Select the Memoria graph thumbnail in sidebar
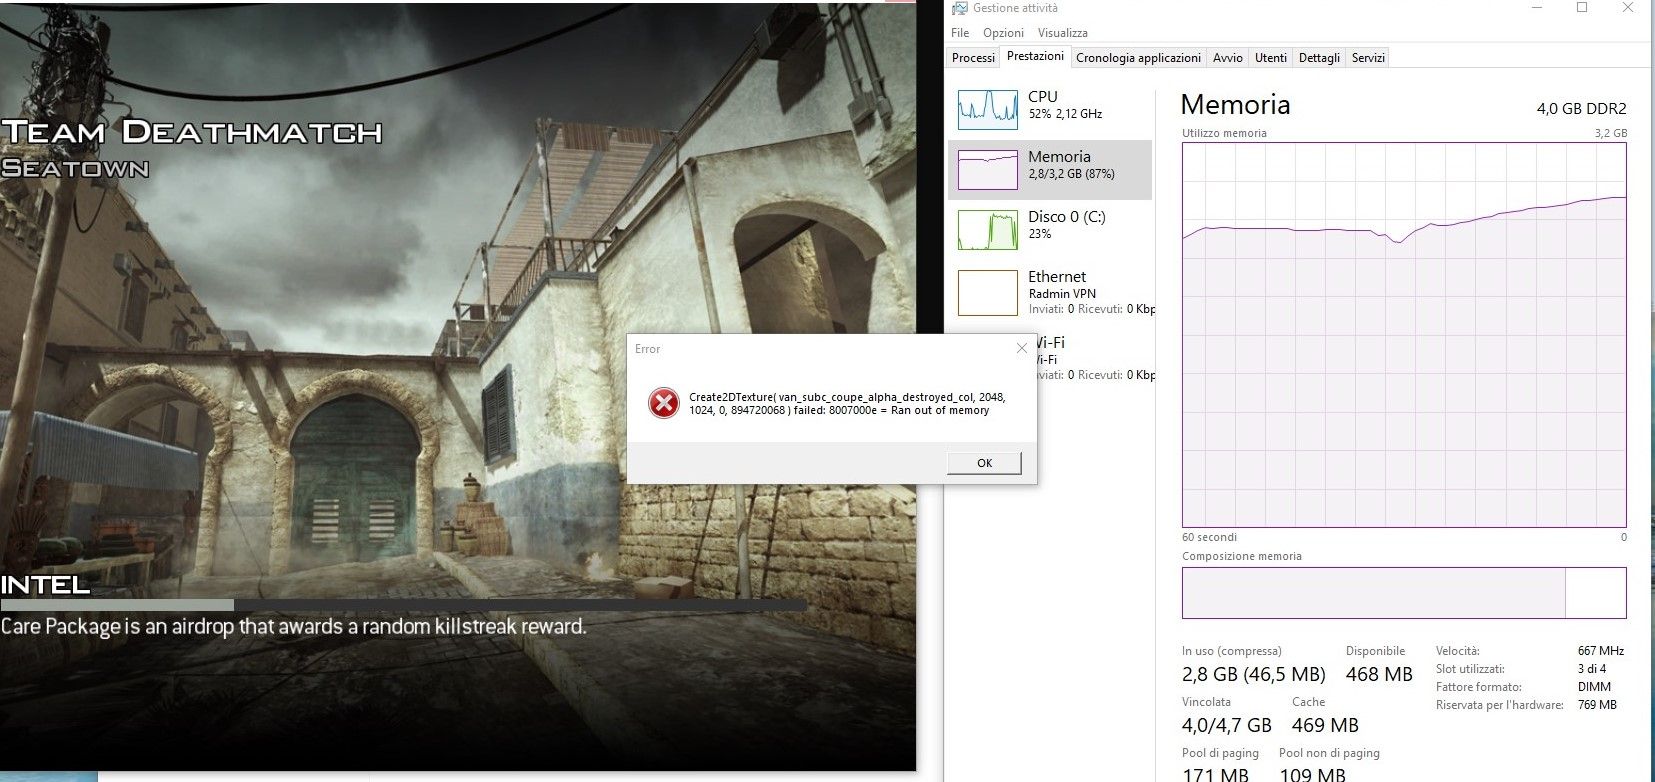Viewport: 1655px width, 782px height. click(x=987, y=170)
